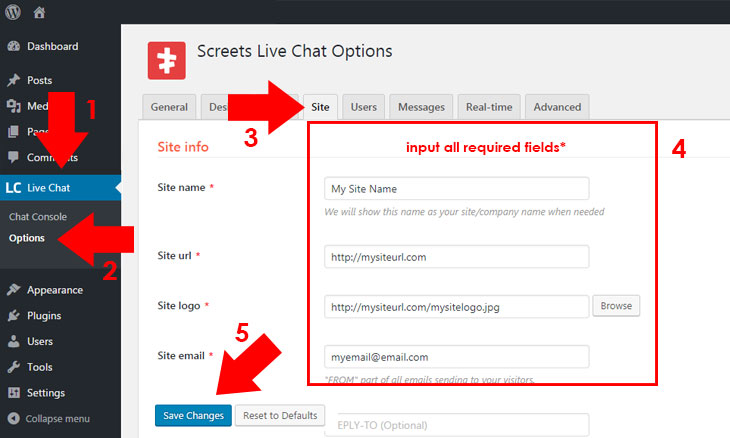Click the Reply-to optional input field

click(459, 425)
